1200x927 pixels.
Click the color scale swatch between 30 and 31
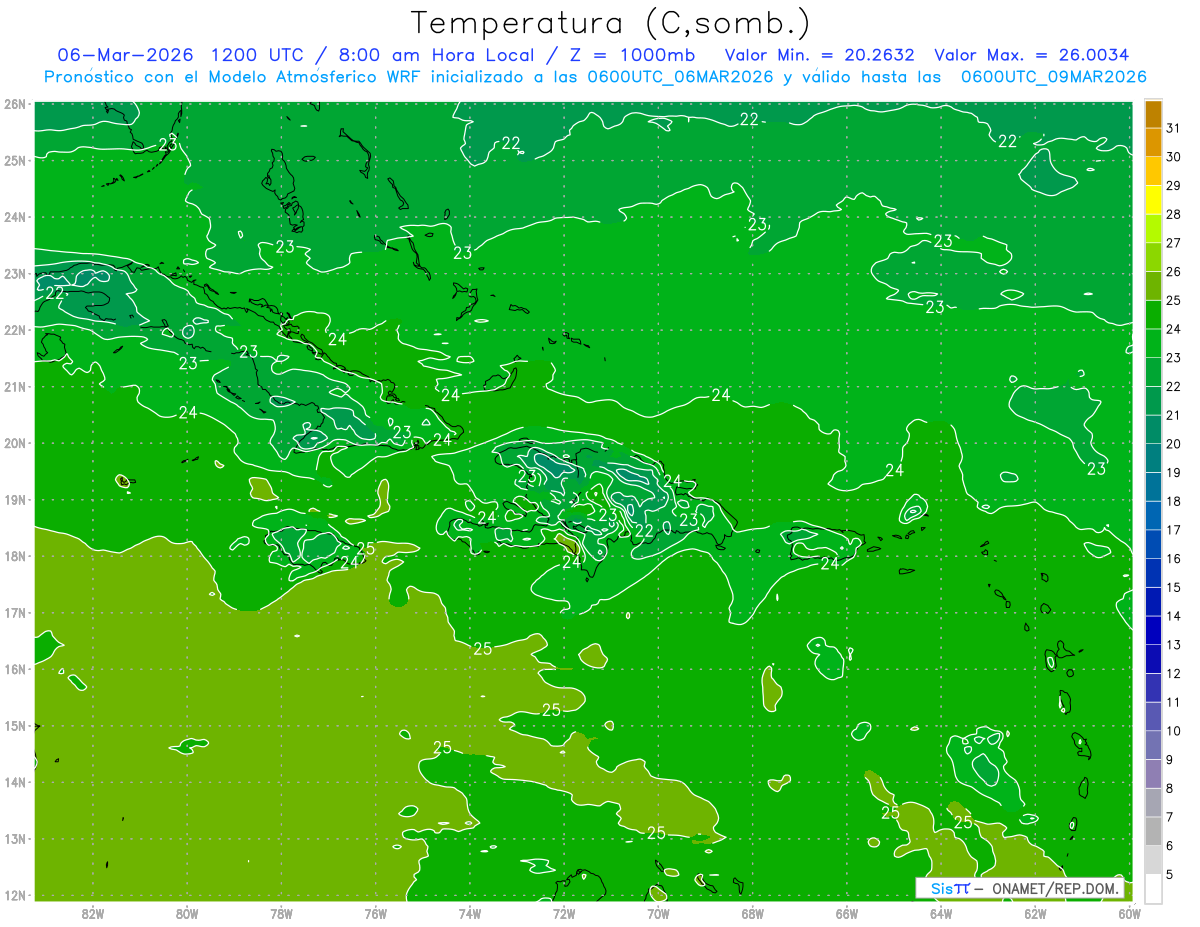pos(1153,143)
